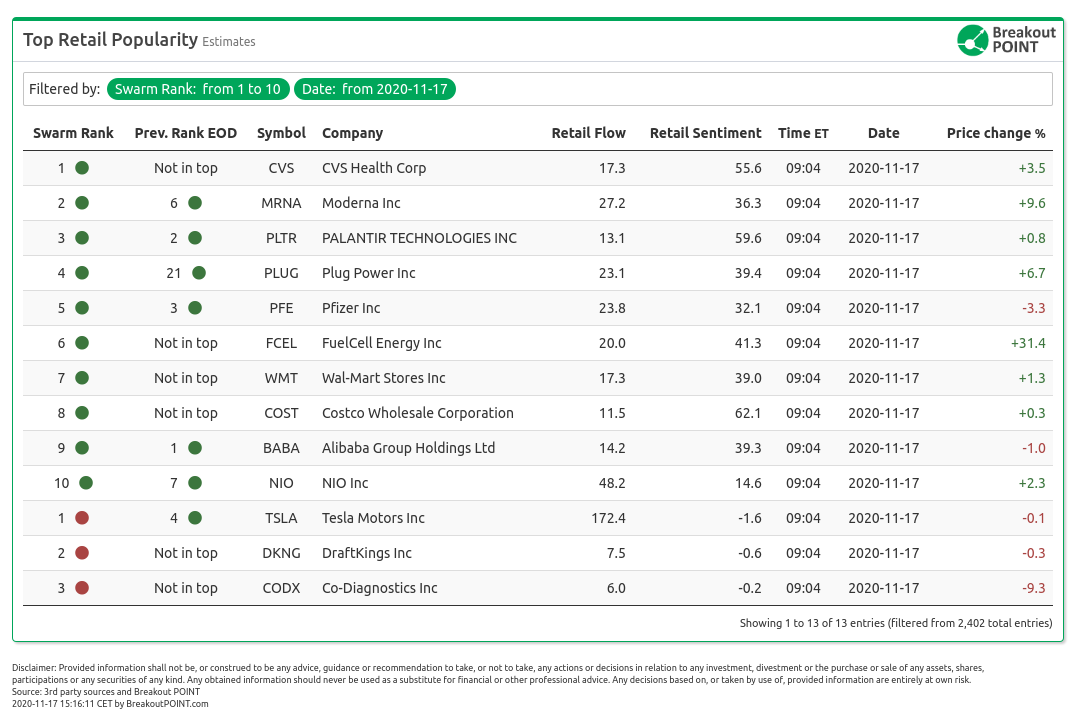The width and height of the screenshot is (1075, 724).
Task: Click the Tesla Motors Inc row
Action: pyautogui.click(x=373, y=518)
